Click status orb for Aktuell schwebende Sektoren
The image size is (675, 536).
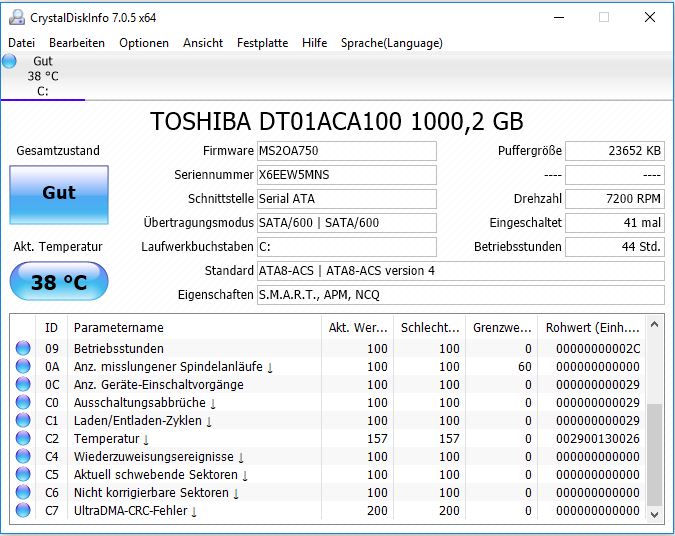click(x=23, y=474)
